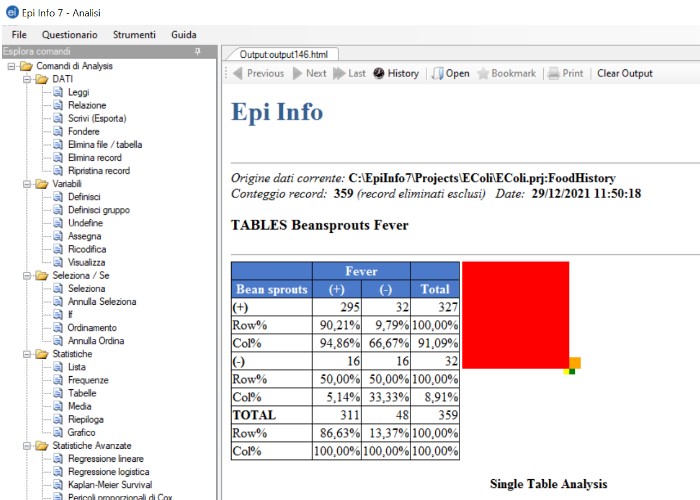Viewport: 700px width, 500px height.
Task: Click the Single Table Analysis heading
Action: pos(548,484)
